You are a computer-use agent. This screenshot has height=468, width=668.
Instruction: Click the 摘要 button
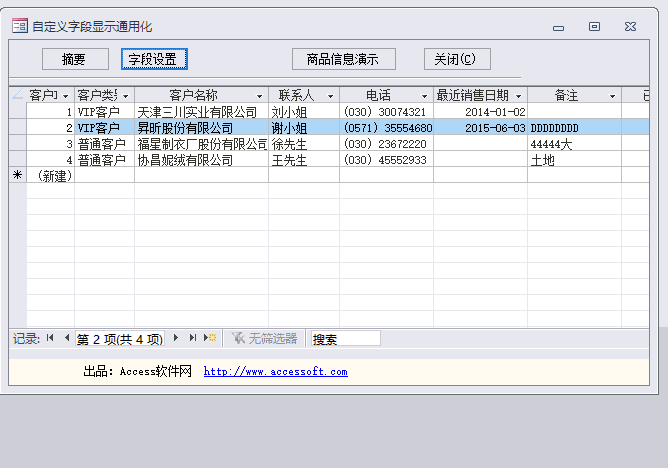75,59
